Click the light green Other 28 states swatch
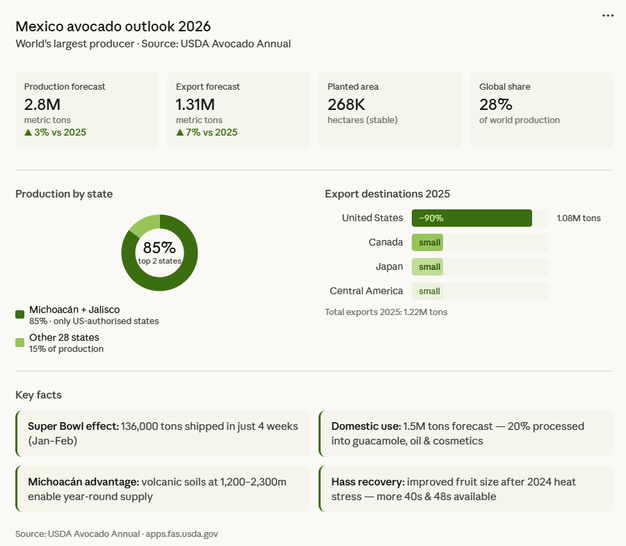 pos(20,342)
